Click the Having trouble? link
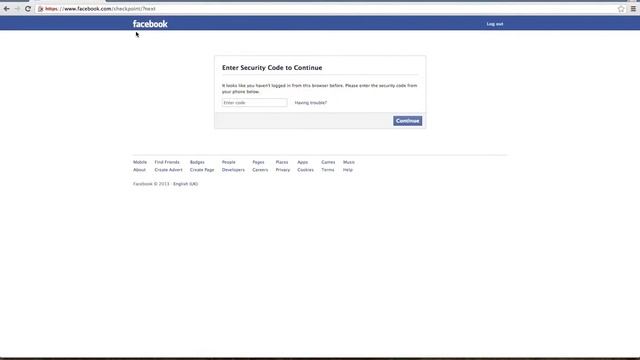This screenshot has height=360, width=640. click(311, 103)
